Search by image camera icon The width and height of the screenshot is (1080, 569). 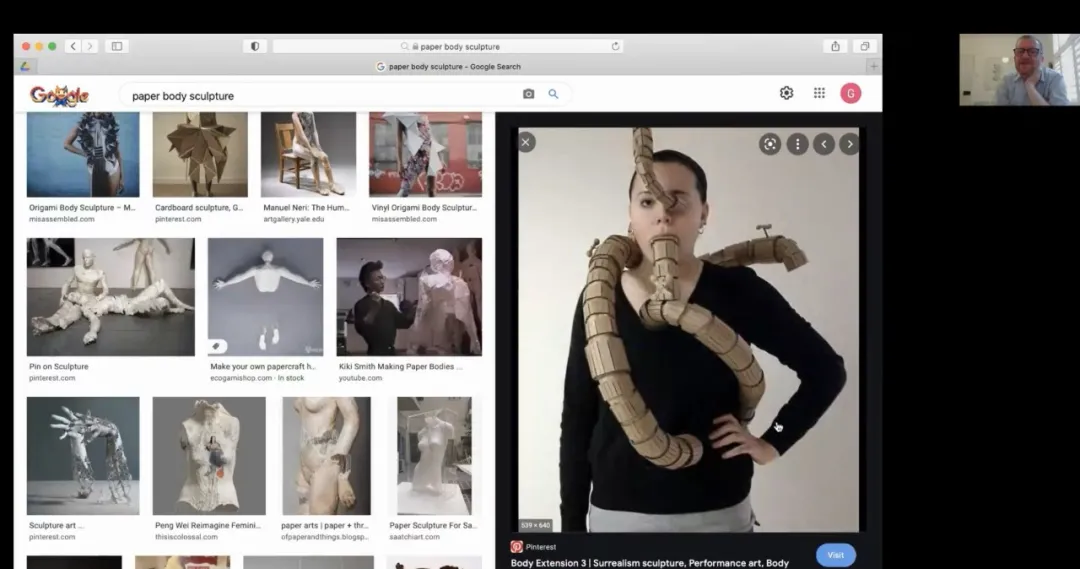[x=528, y=94]
